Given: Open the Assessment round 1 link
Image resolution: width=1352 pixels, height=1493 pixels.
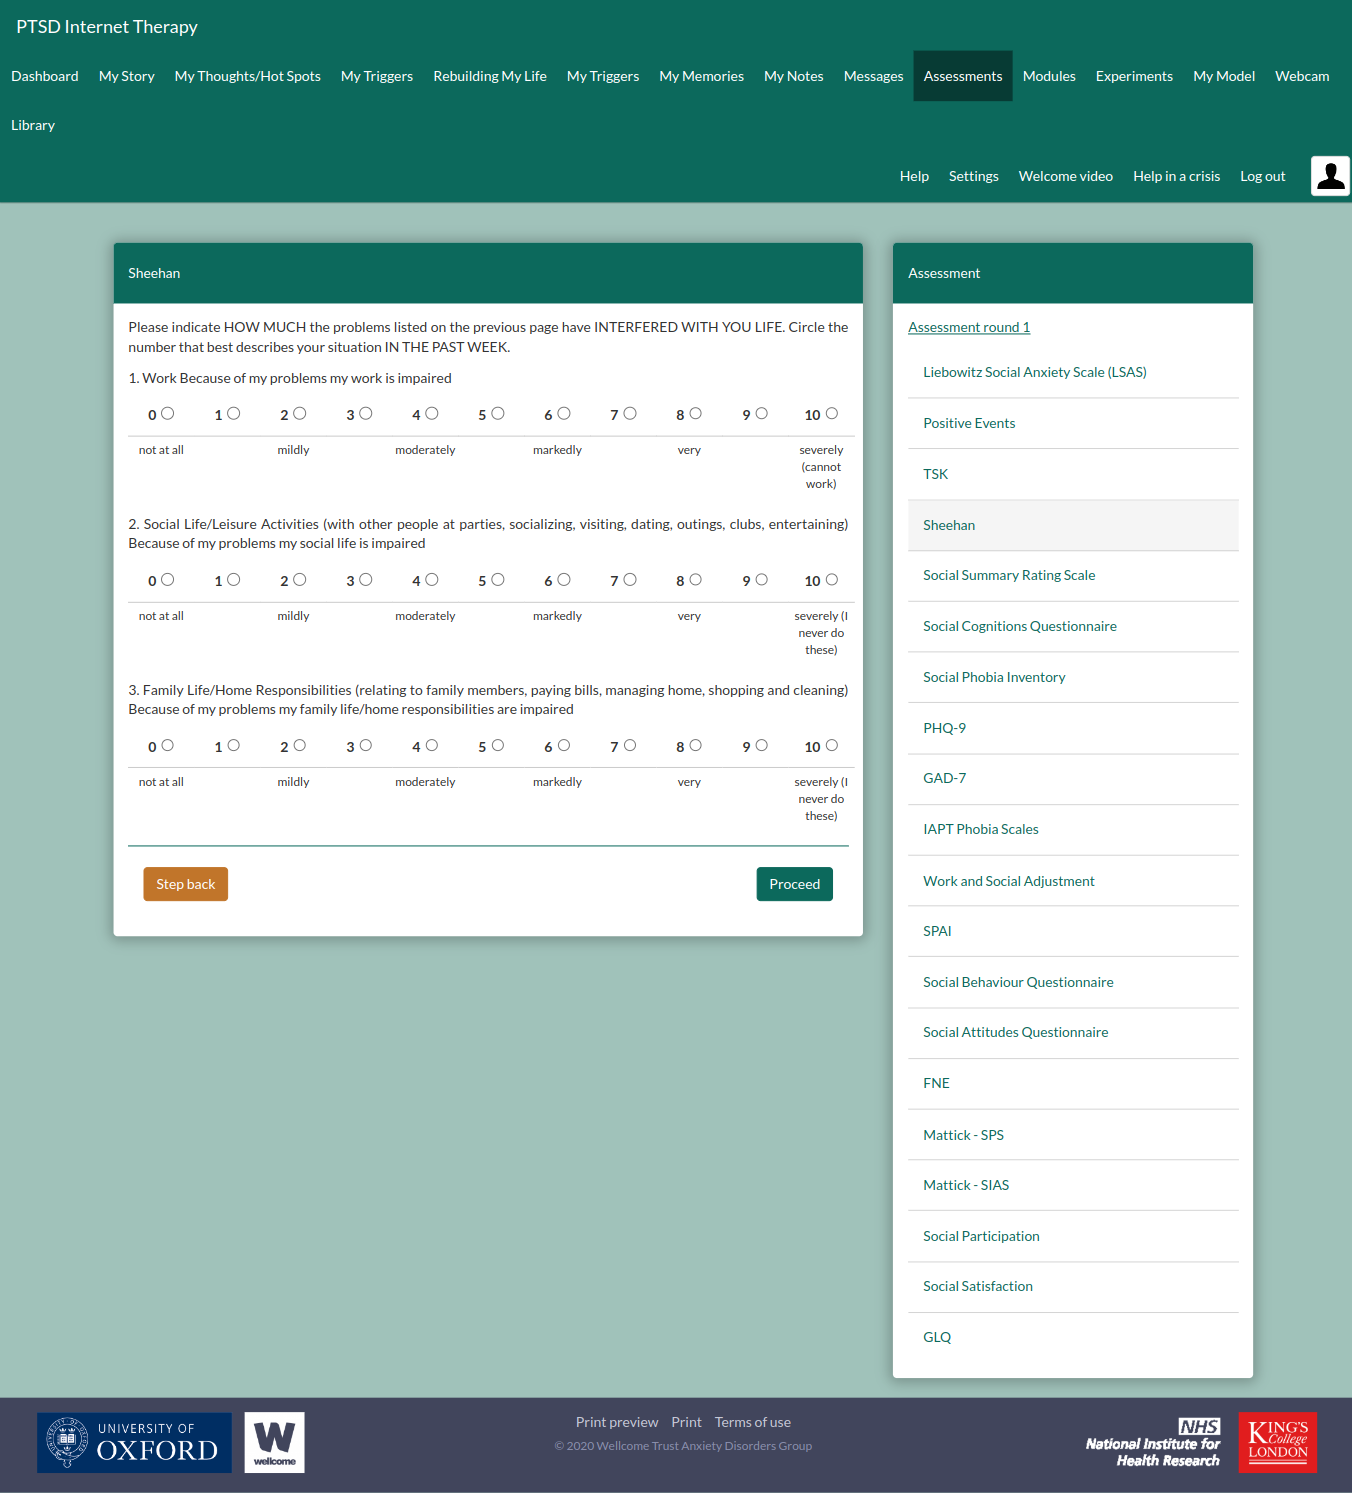Looking at the screenshot, I should point(968,327).
